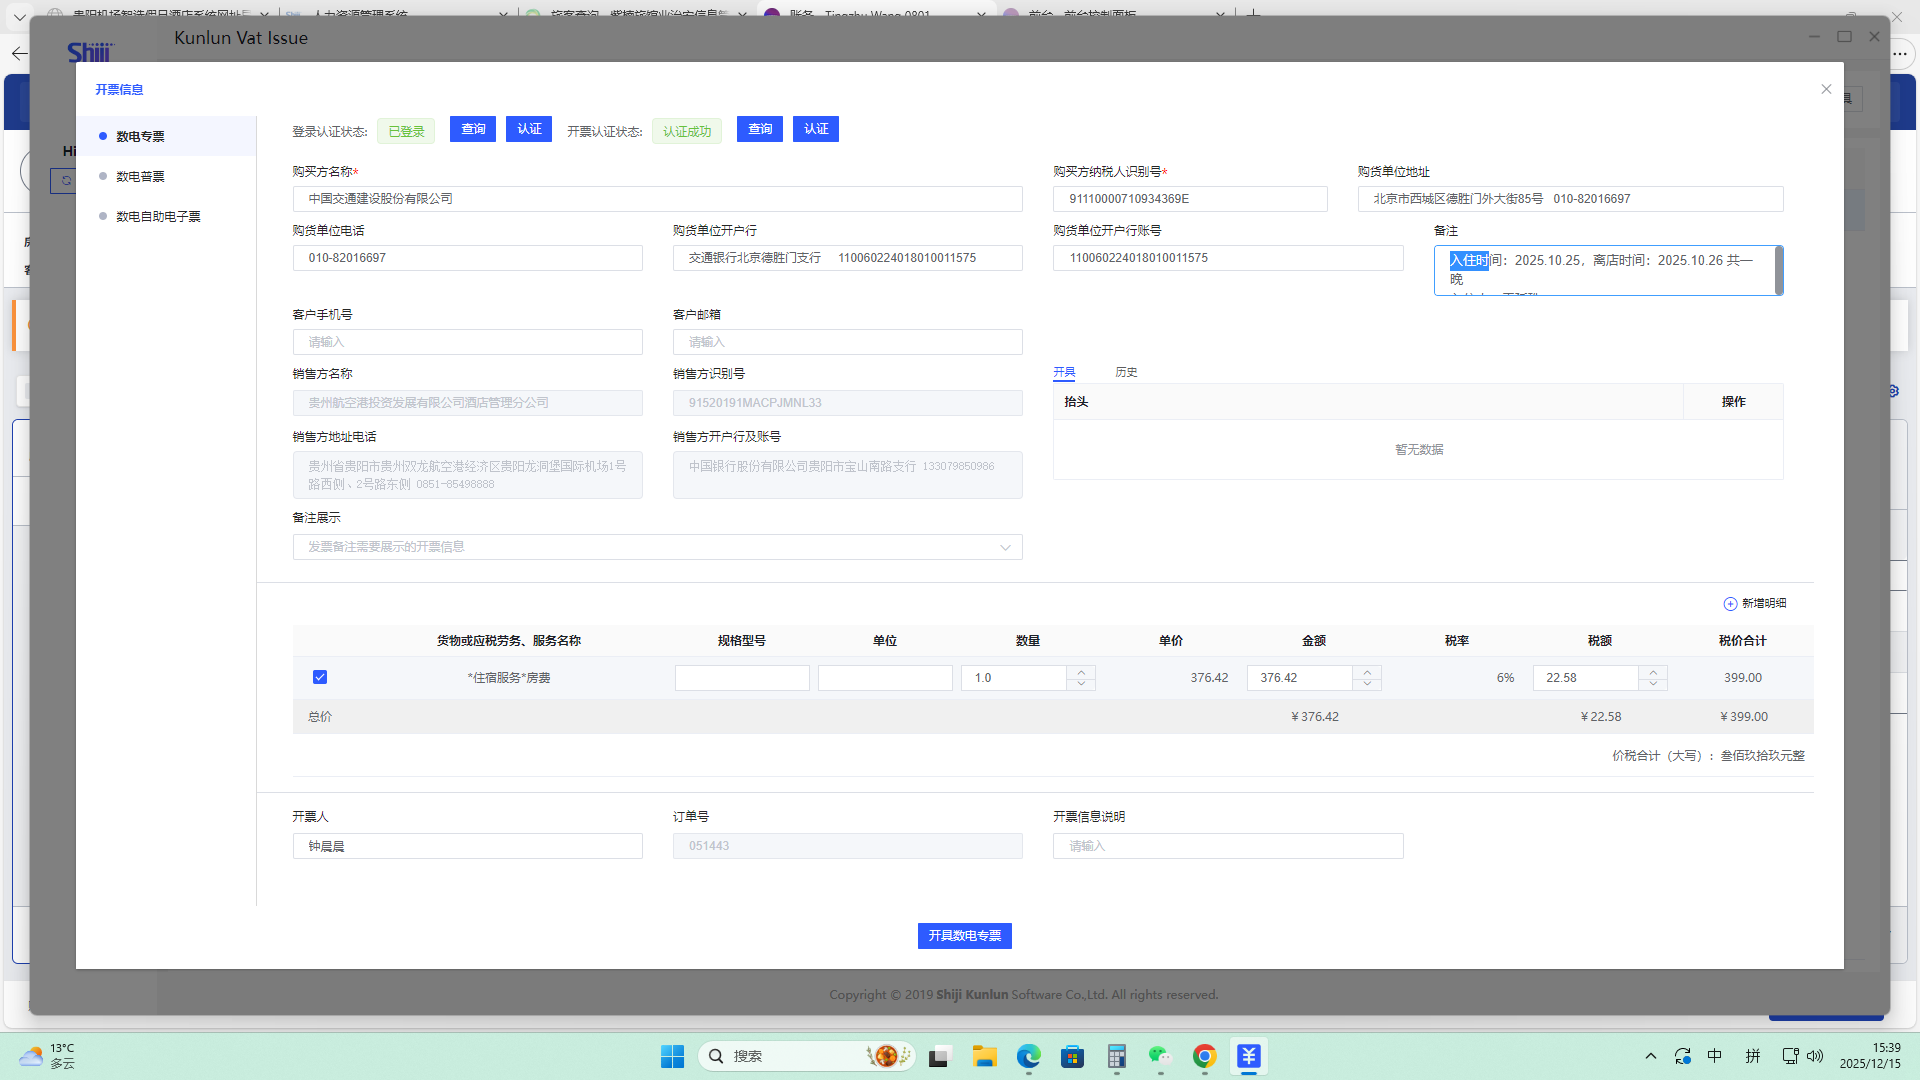Open WeChat from the taskbar

coord(1159,1056)
